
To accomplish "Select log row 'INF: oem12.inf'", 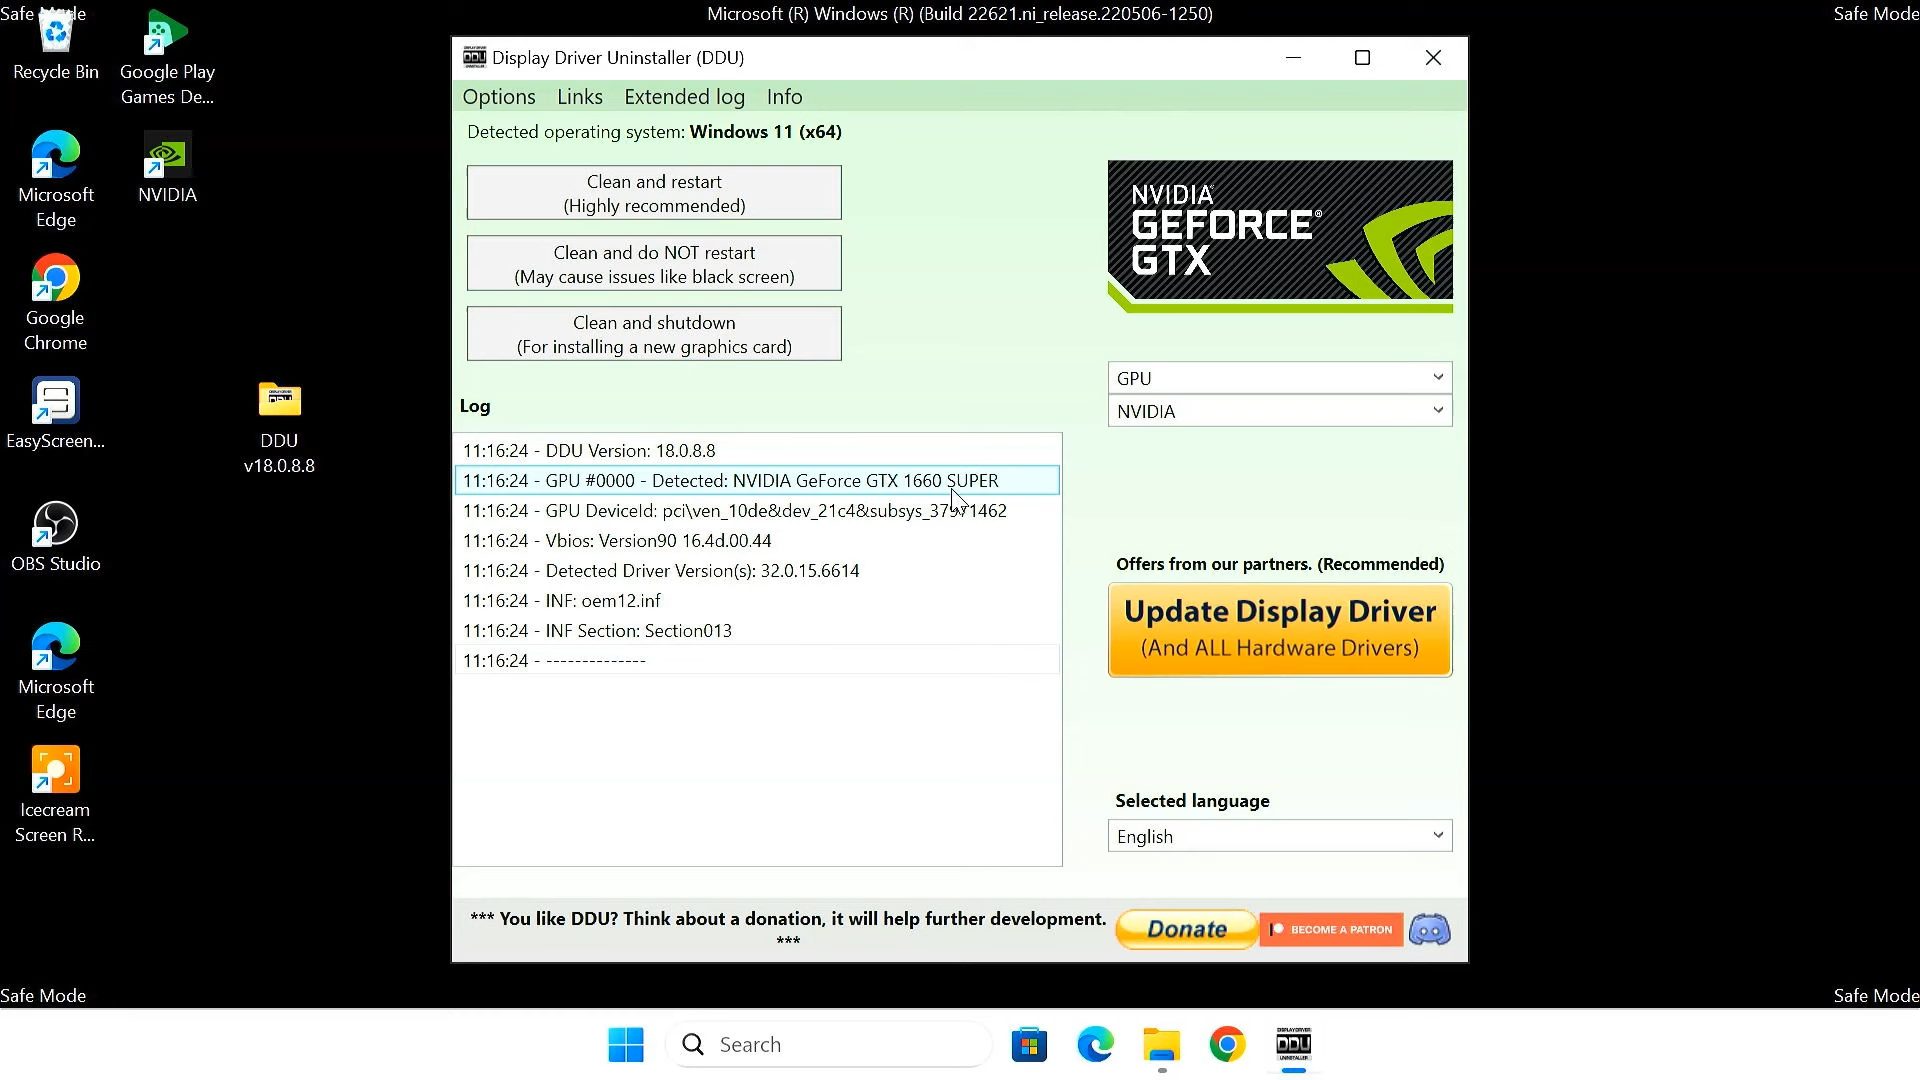I will pos(757,601).
